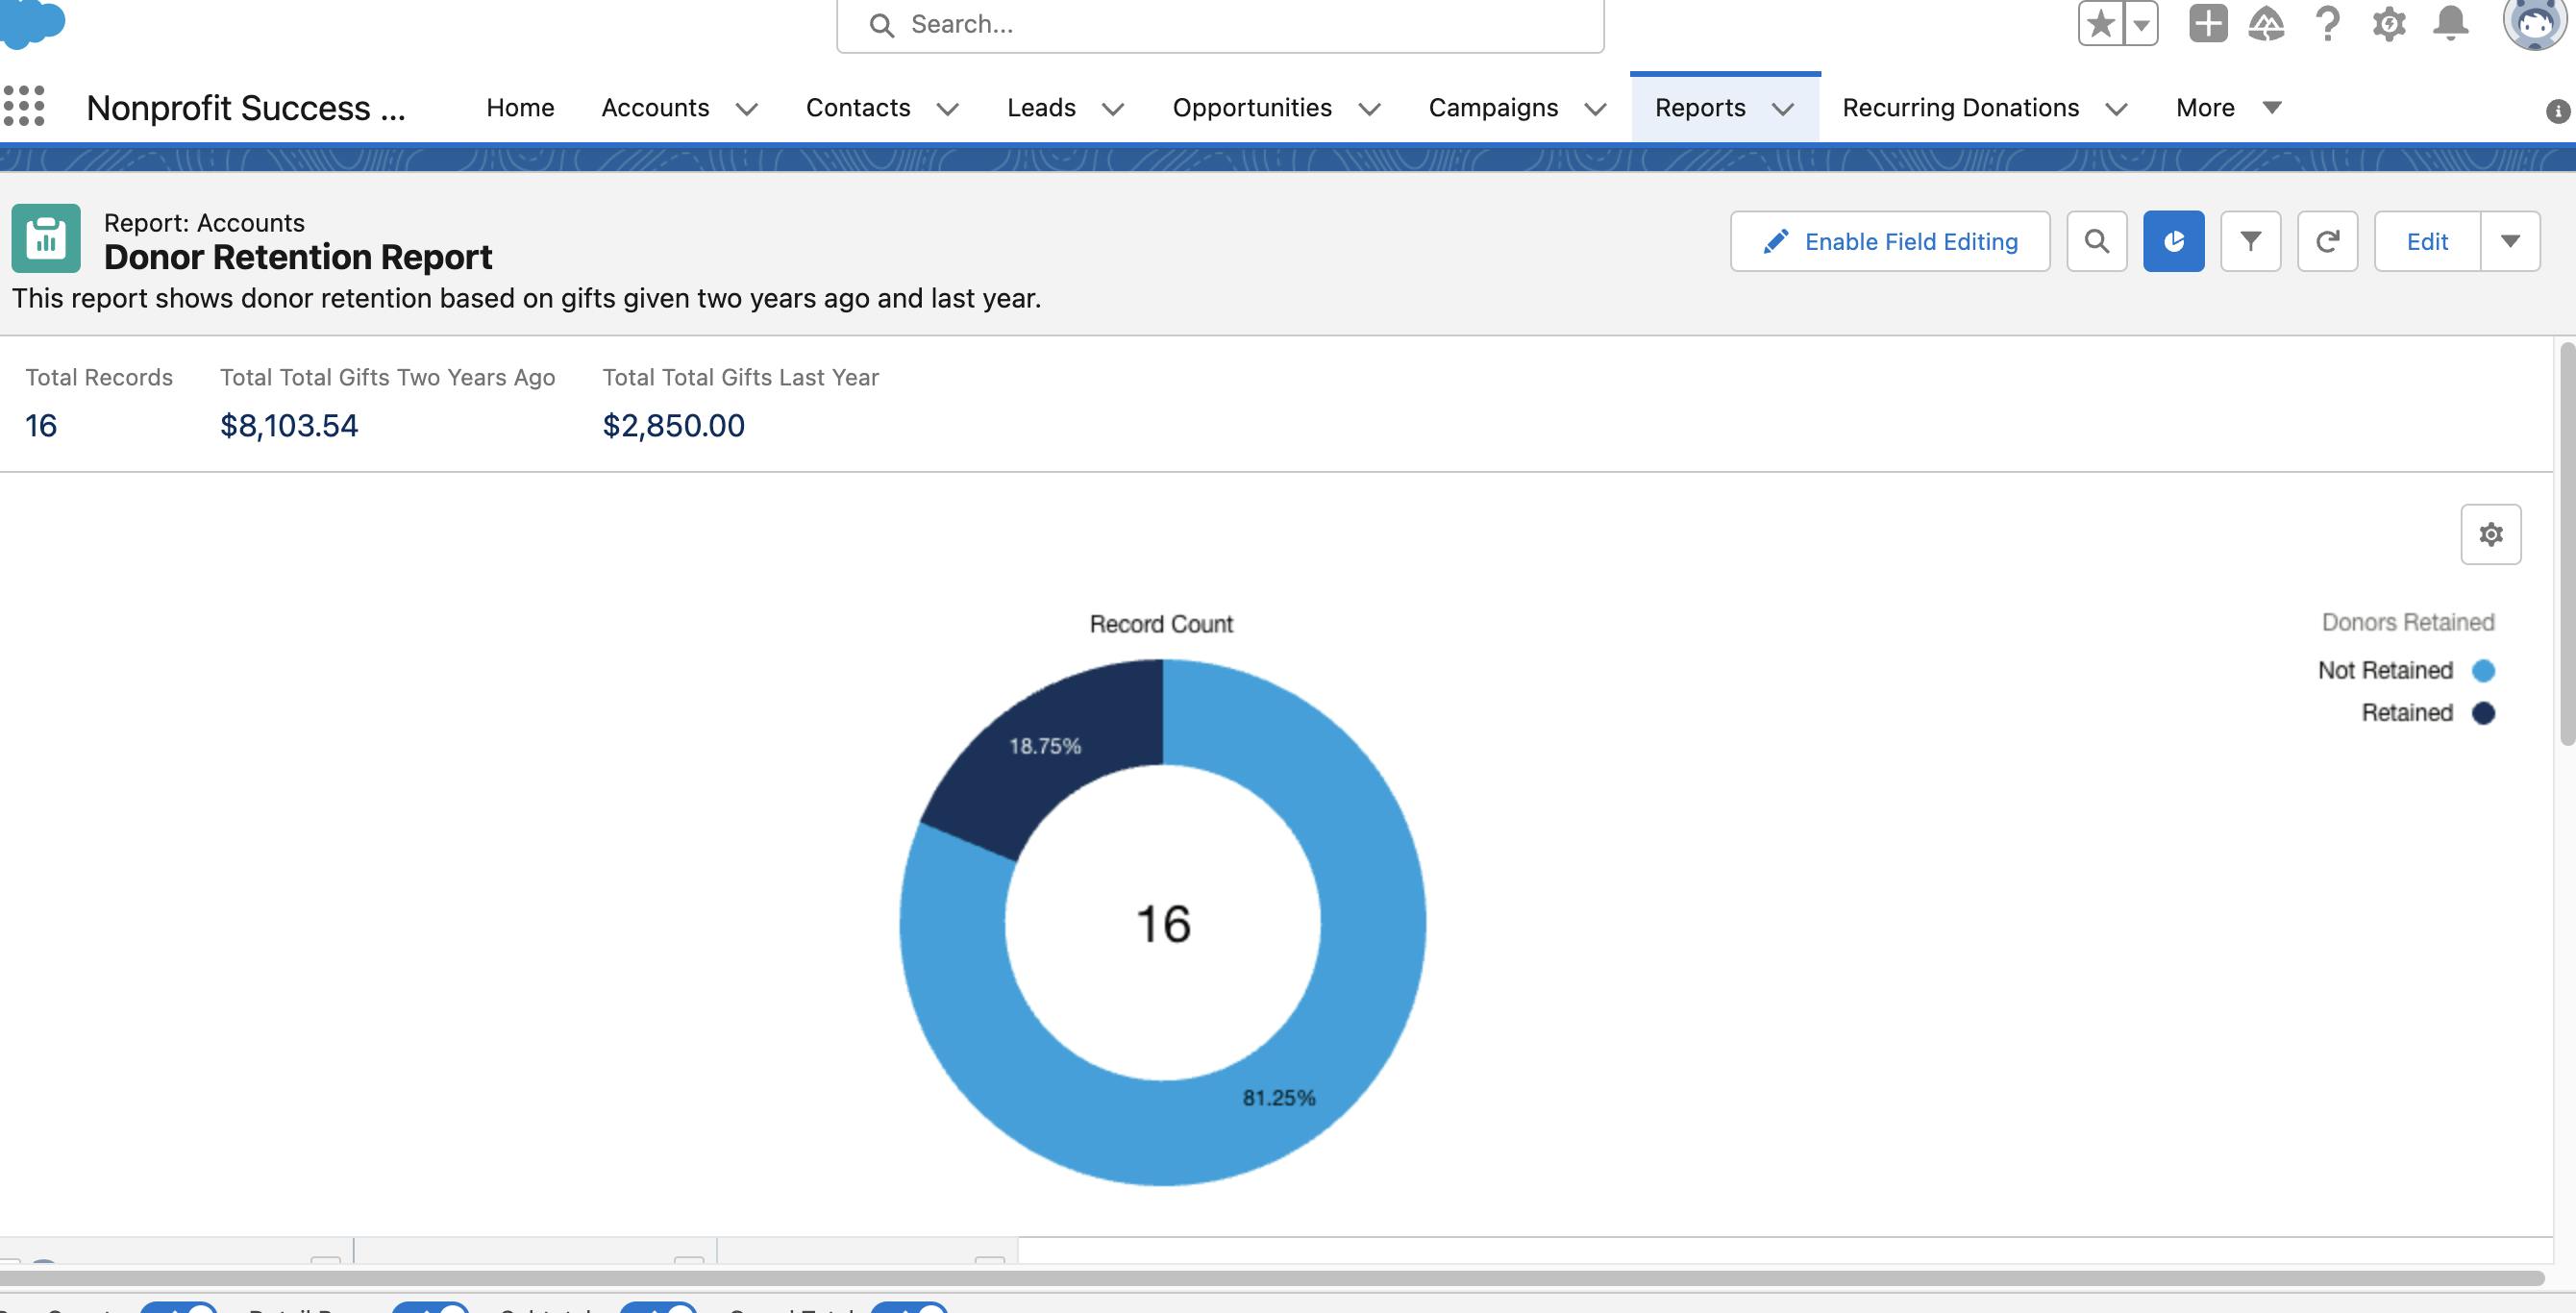Click the Not Retained legend swatch
This screenshot has width=2576, height=1313.
tap(2483, 670)
